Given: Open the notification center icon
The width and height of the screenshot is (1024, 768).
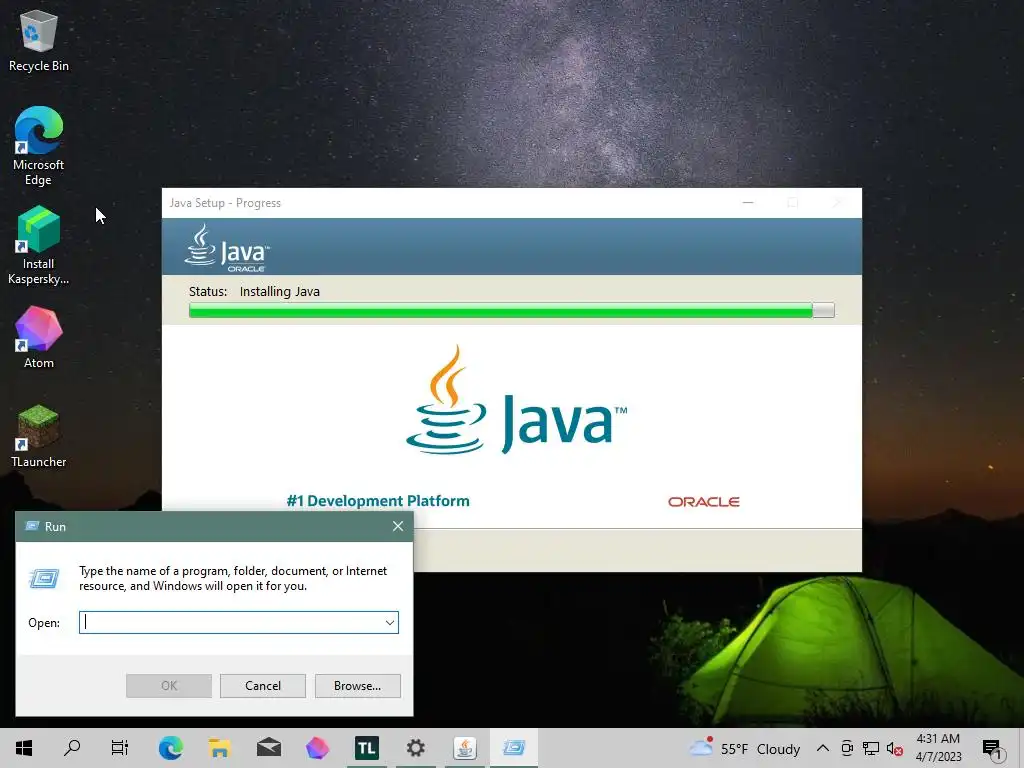Looking at the screenshot, I should point(992,748).
